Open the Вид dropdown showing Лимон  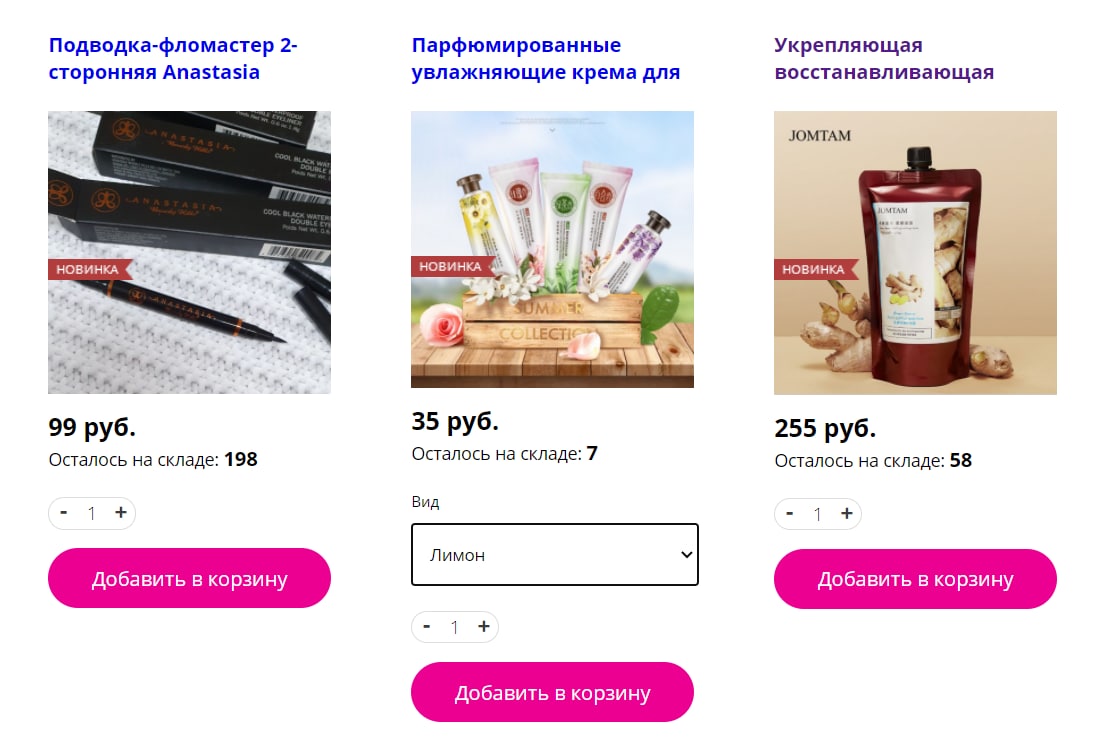[x=555, y=554]
